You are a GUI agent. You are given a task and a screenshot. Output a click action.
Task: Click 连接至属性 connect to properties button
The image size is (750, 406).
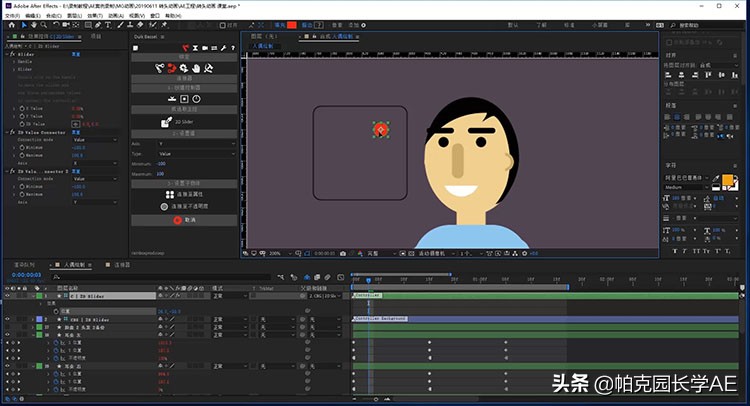pyautogui.click(x=184, y=194)
